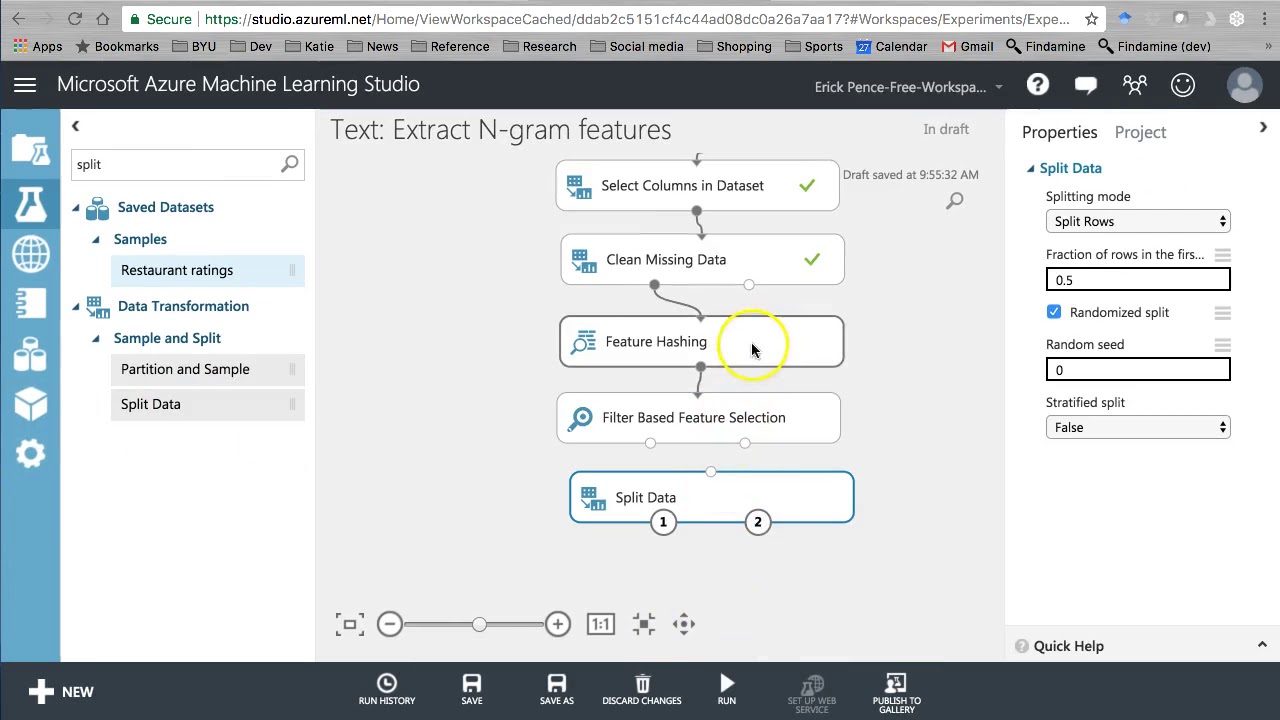Viewport: 1280px width, 720px height.
Task: Reset zoom to 1:1 actual size
Action: pos(600,624)
